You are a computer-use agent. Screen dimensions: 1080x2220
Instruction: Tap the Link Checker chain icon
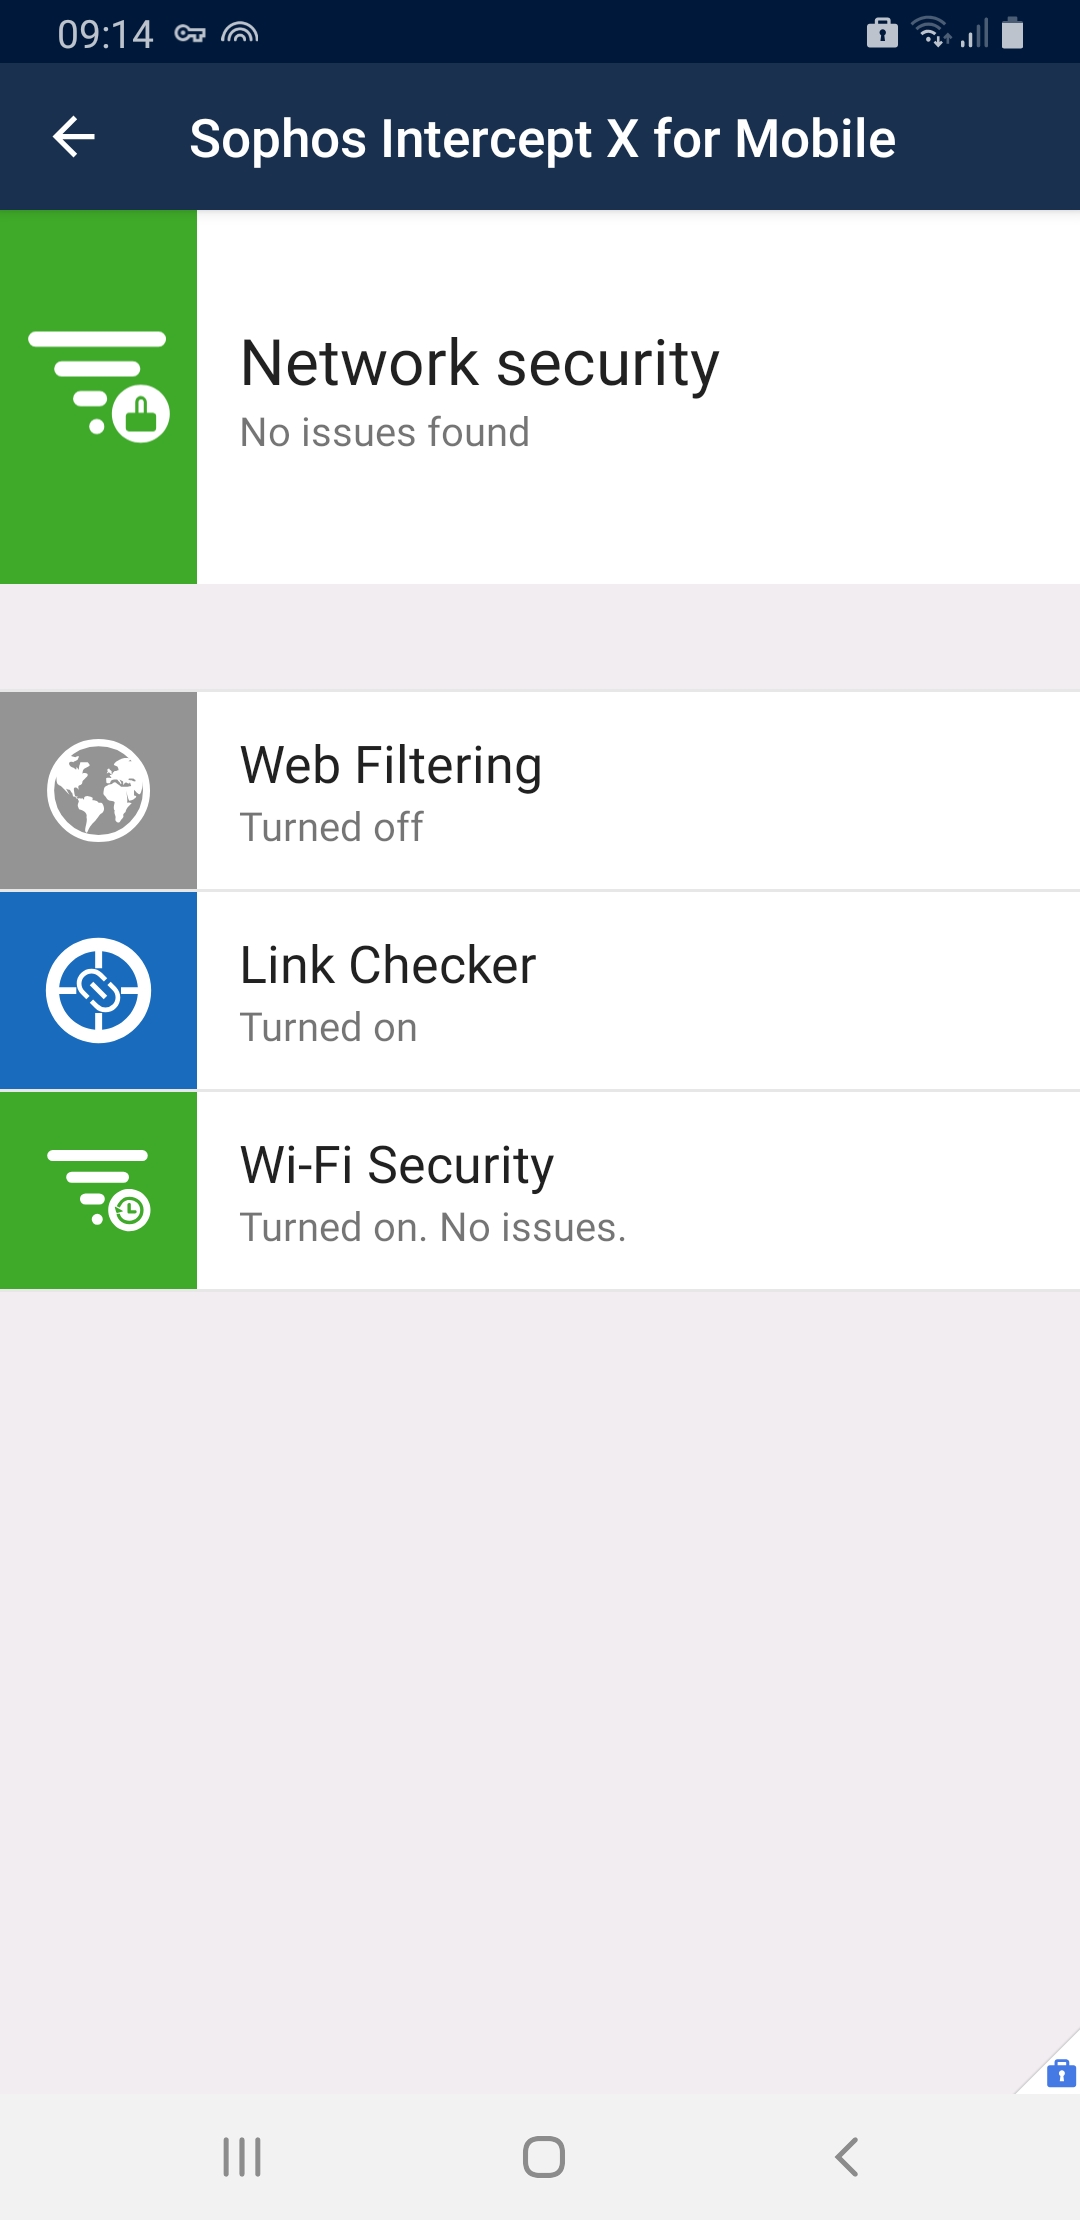pyautogui.click(x=98, y=990)
